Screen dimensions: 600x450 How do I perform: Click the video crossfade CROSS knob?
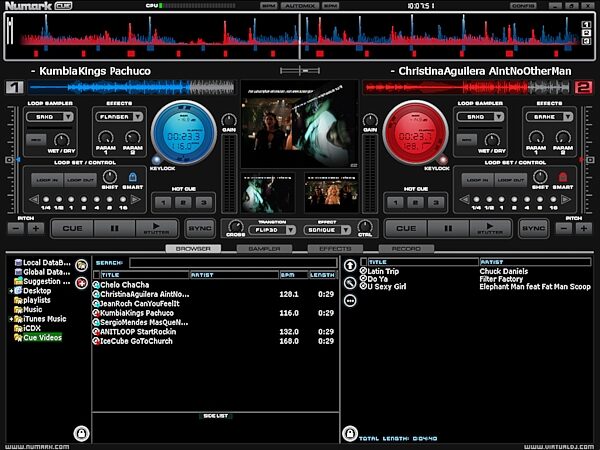(x=235, y=226)
